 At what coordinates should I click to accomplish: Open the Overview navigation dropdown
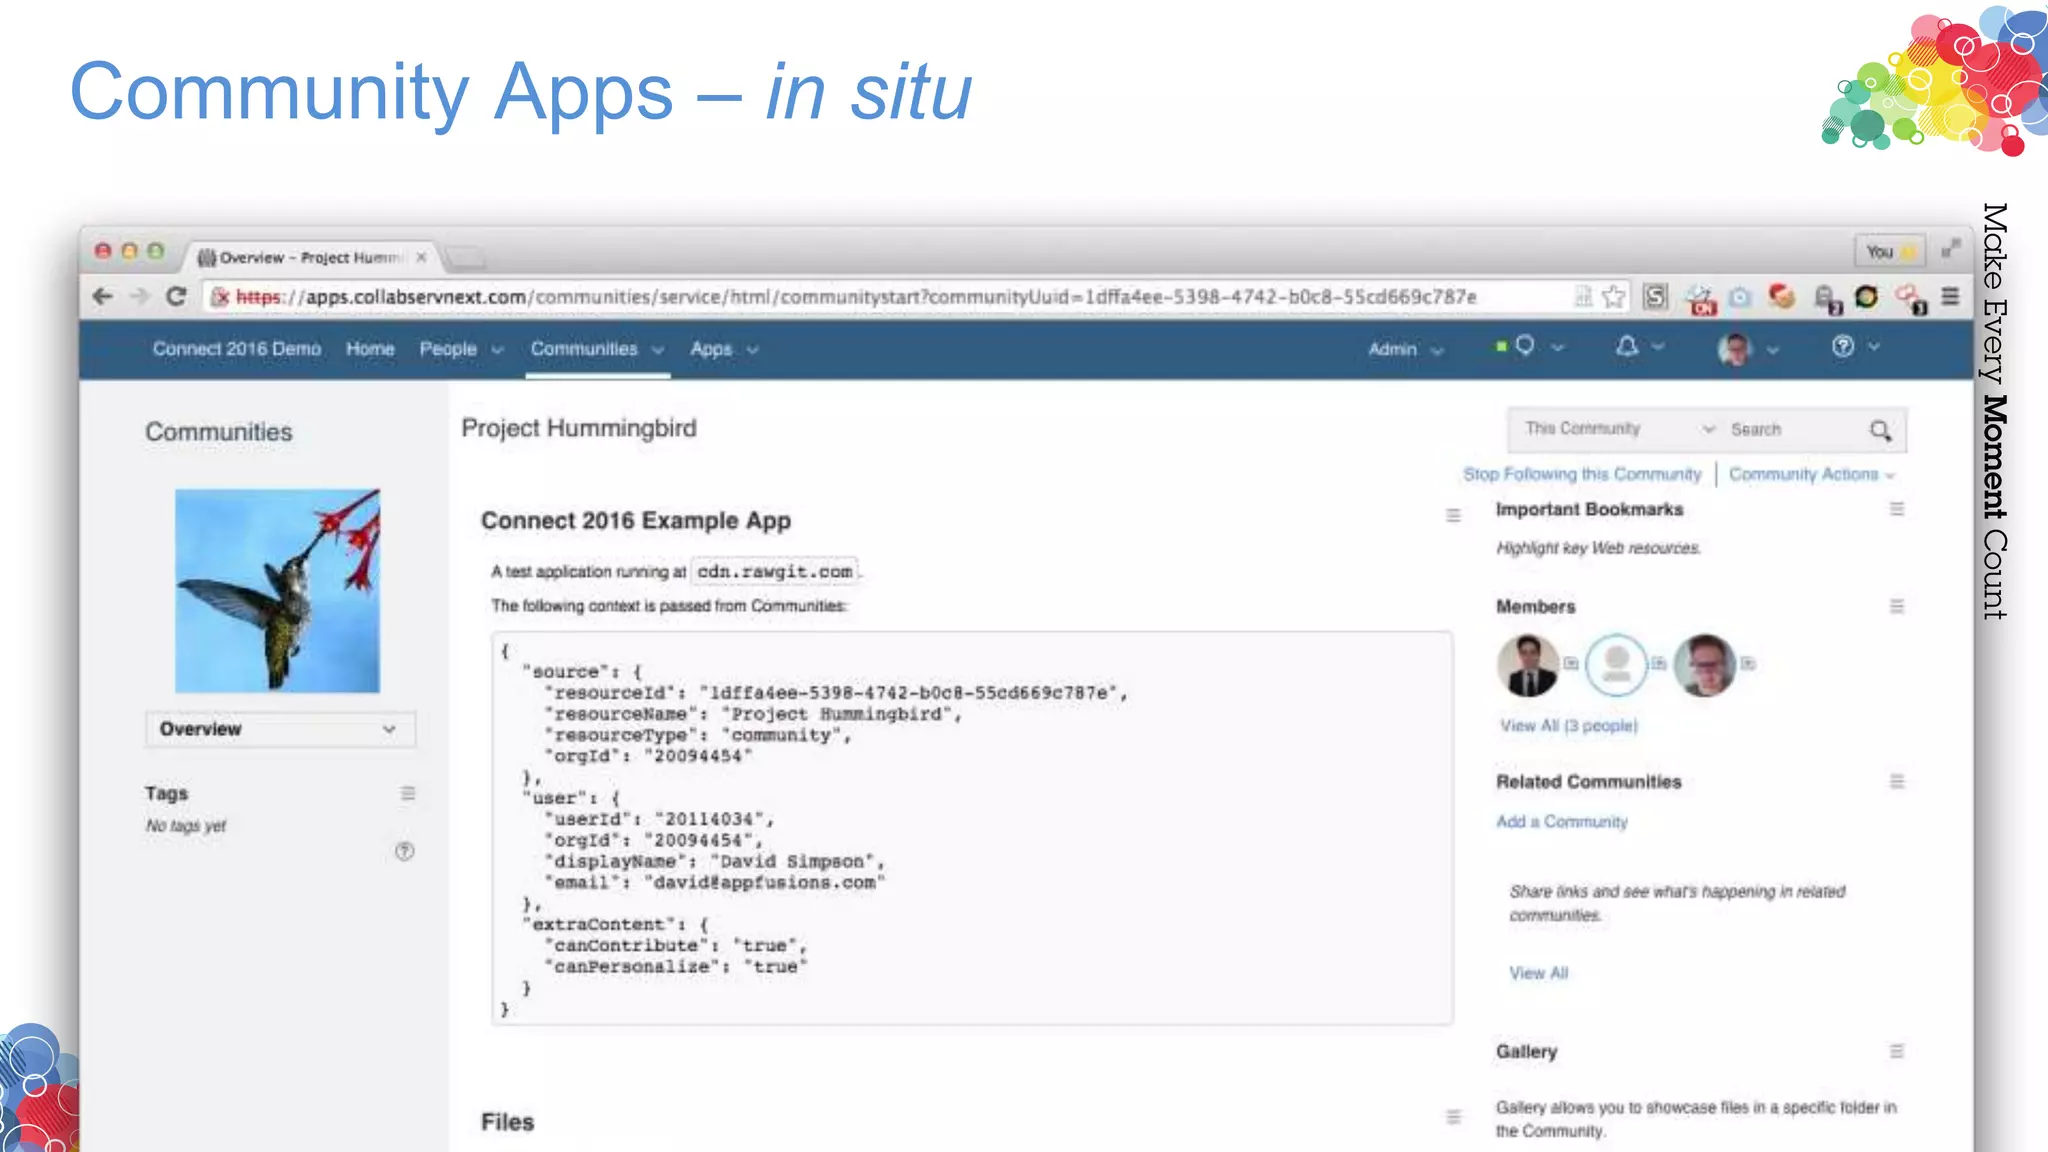point(280,729)
